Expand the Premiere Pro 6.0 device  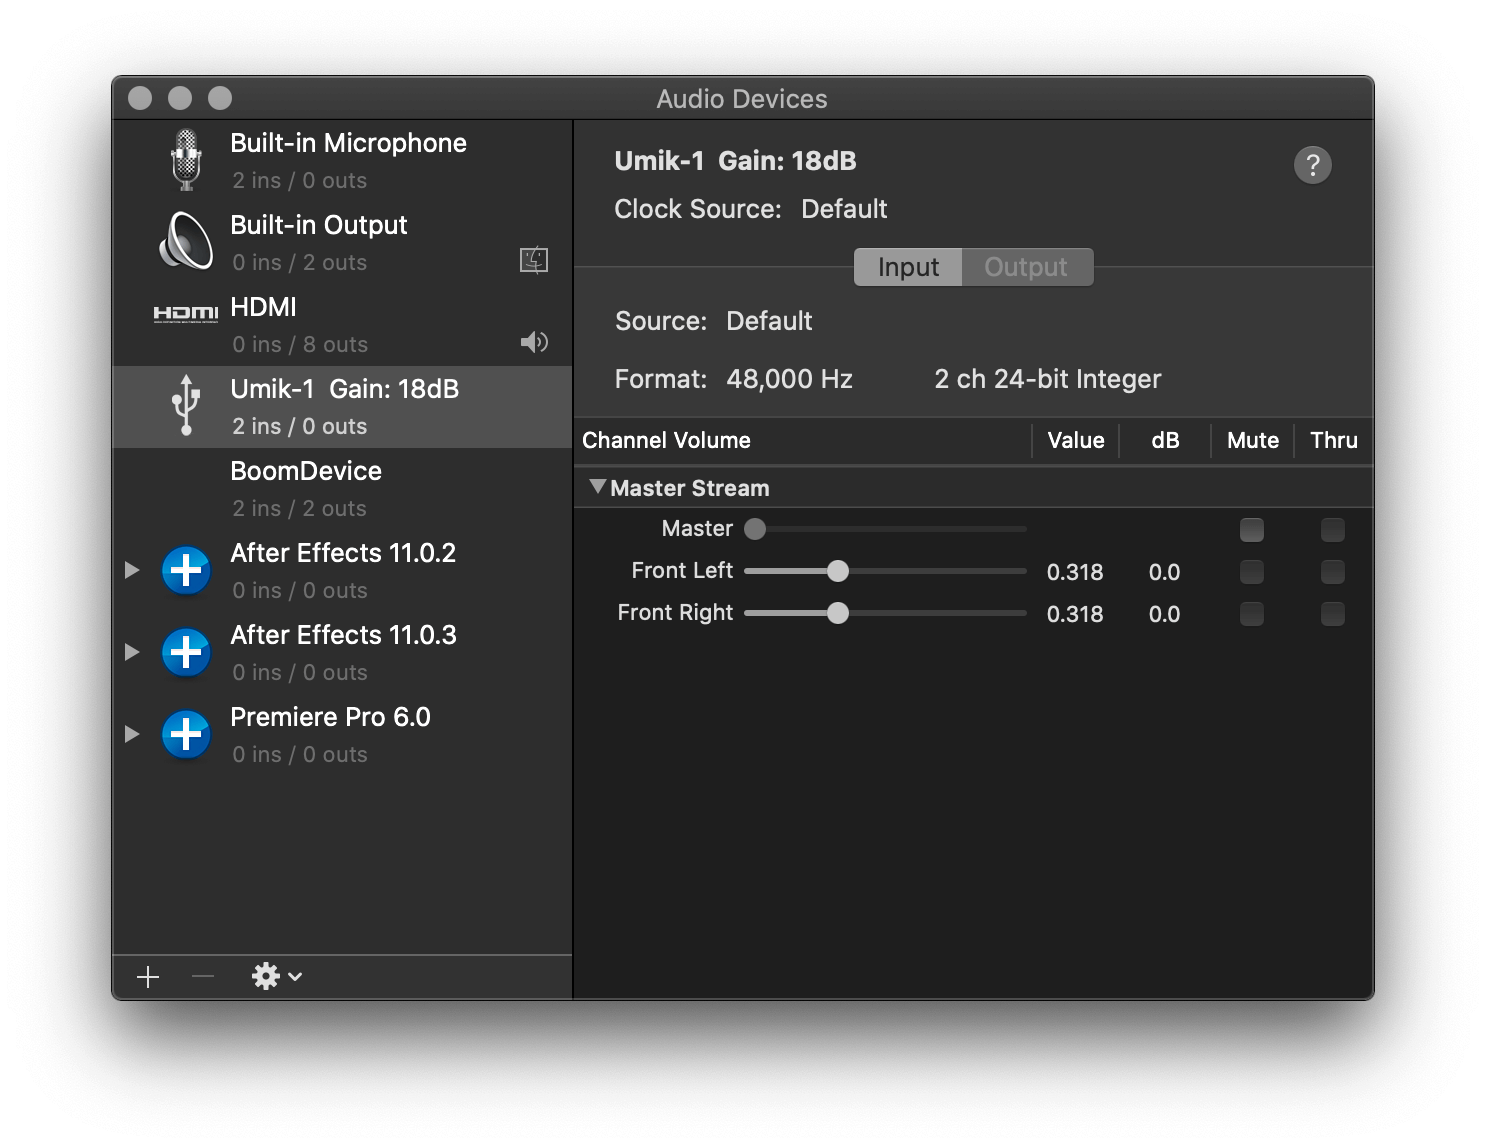[x=132, y=734]
